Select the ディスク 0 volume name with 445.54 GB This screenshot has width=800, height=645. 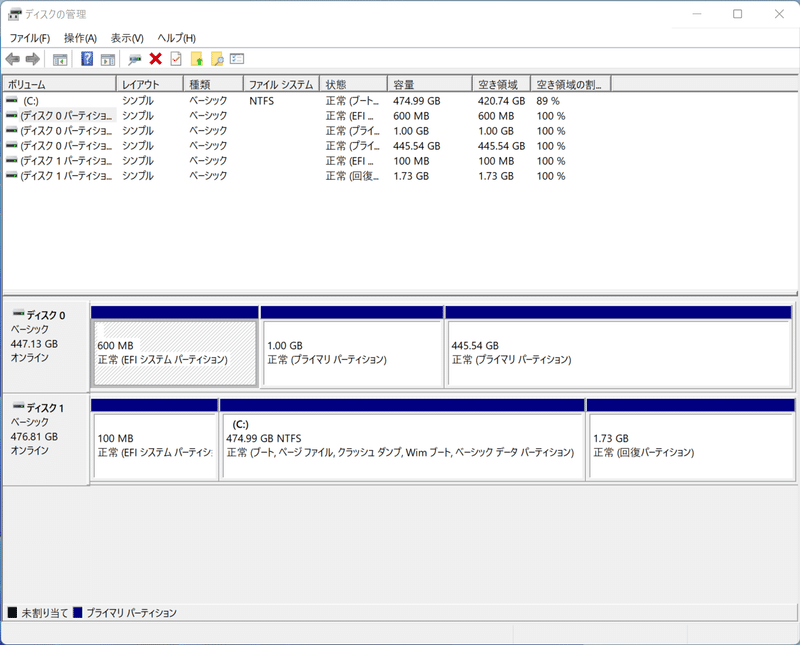click(66, 145)
